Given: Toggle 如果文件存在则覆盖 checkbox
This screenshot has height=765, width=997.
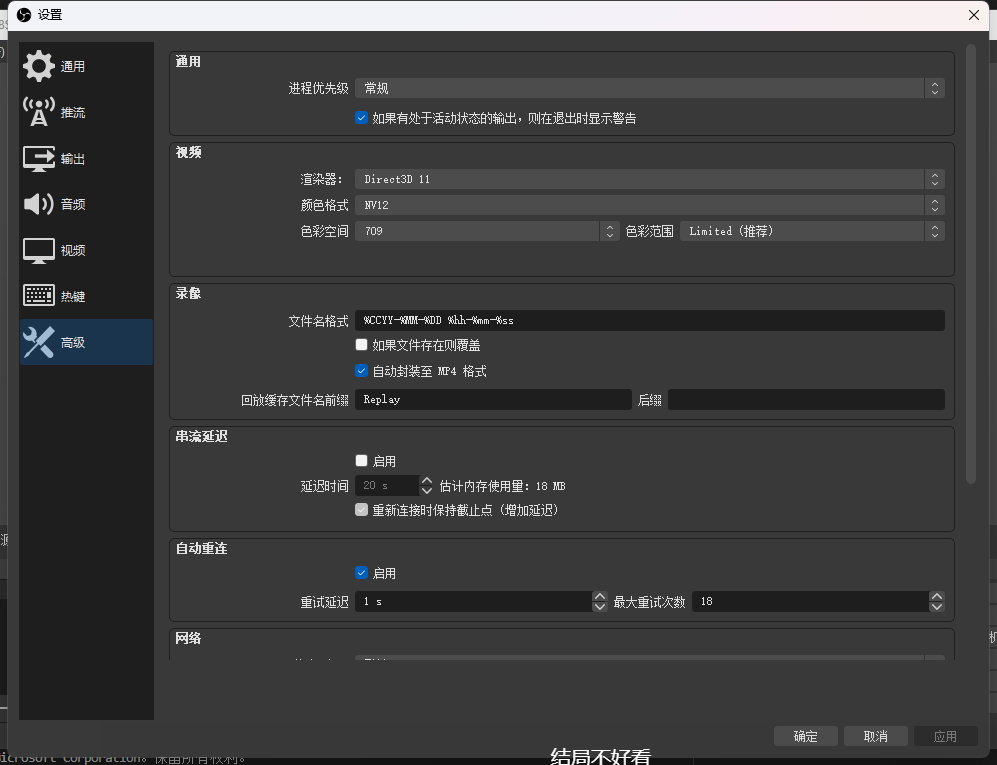Looking at the screenshot, I should [x=362, y=345].
